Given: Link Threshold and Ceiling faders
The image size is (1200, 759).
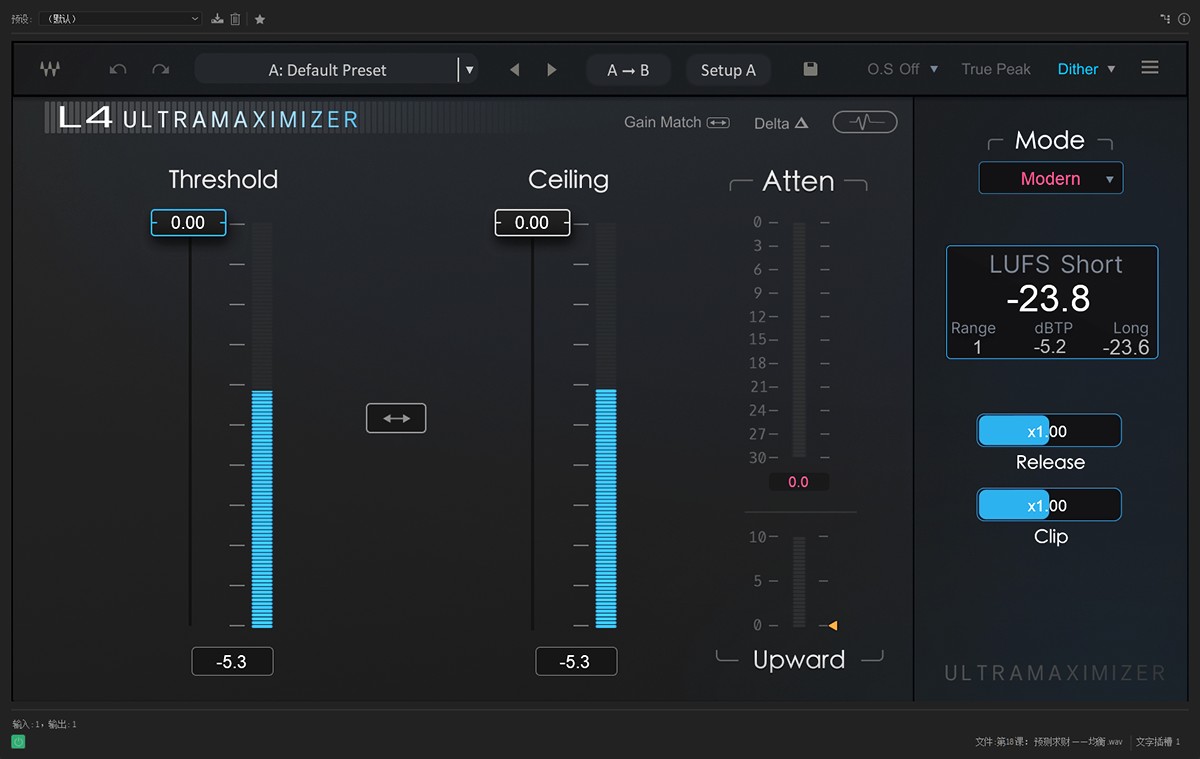Looking at the screenshot, I should tap(396, 418).
